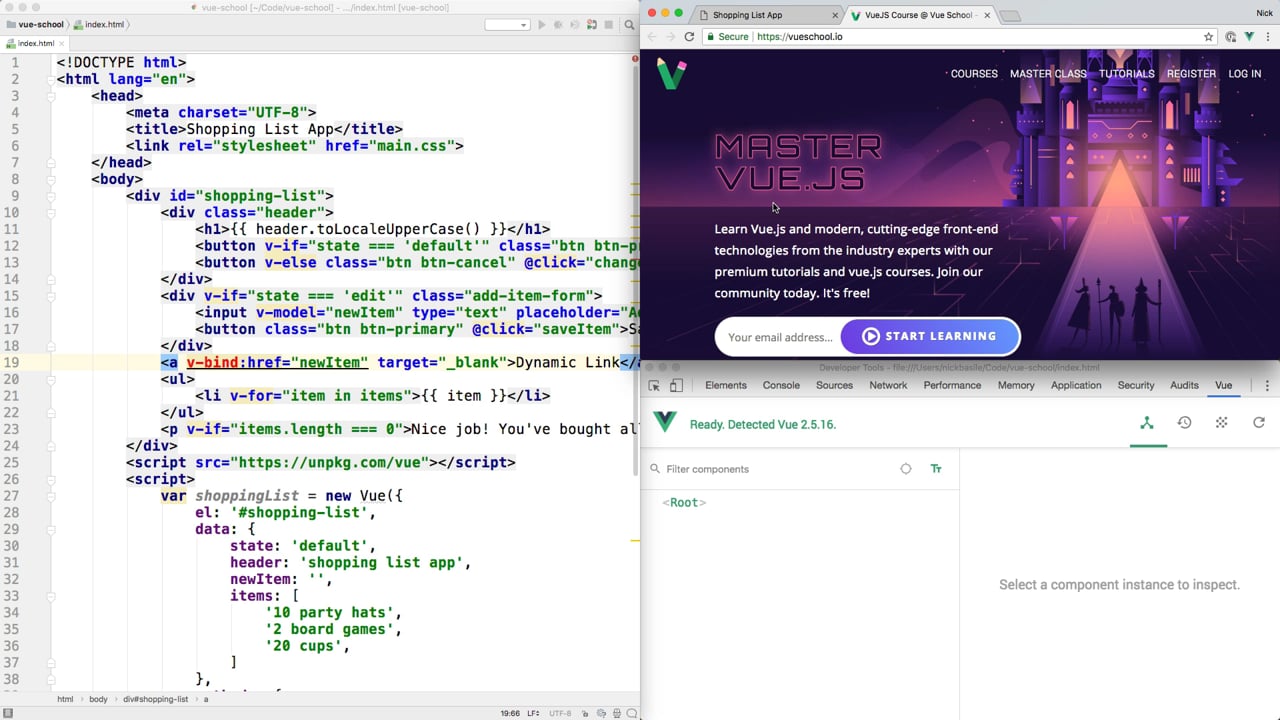Click the search magnifier icon in the IDE toolbar
The image size is (1280, 720).
click(630, 25)
